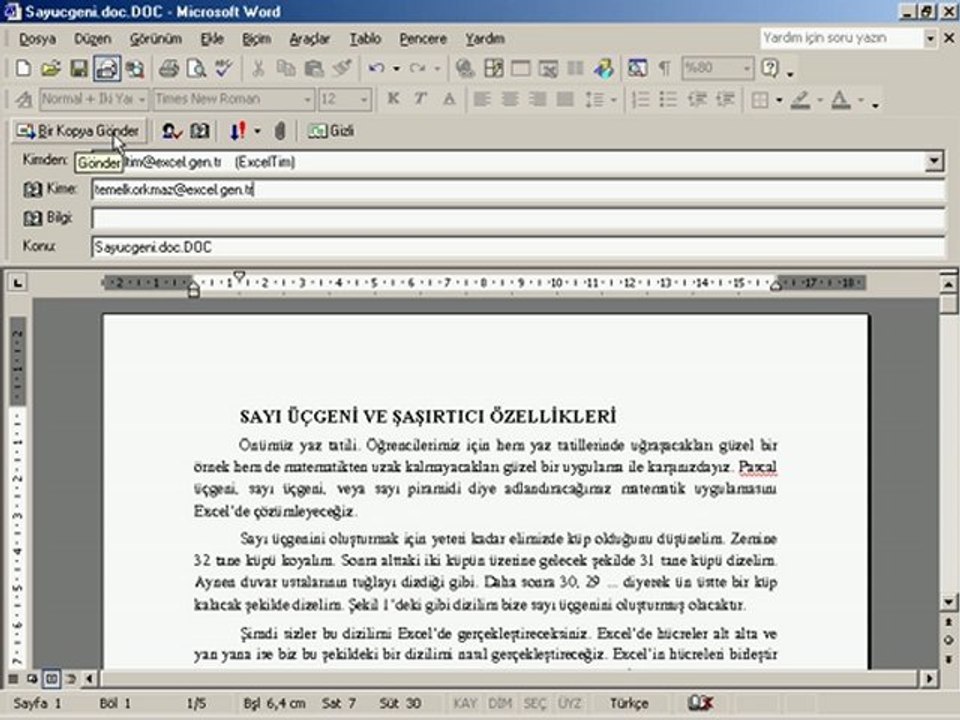960x720 pixels.
Task: Expand the line spacing options arrow
Action: coord(613,99)
